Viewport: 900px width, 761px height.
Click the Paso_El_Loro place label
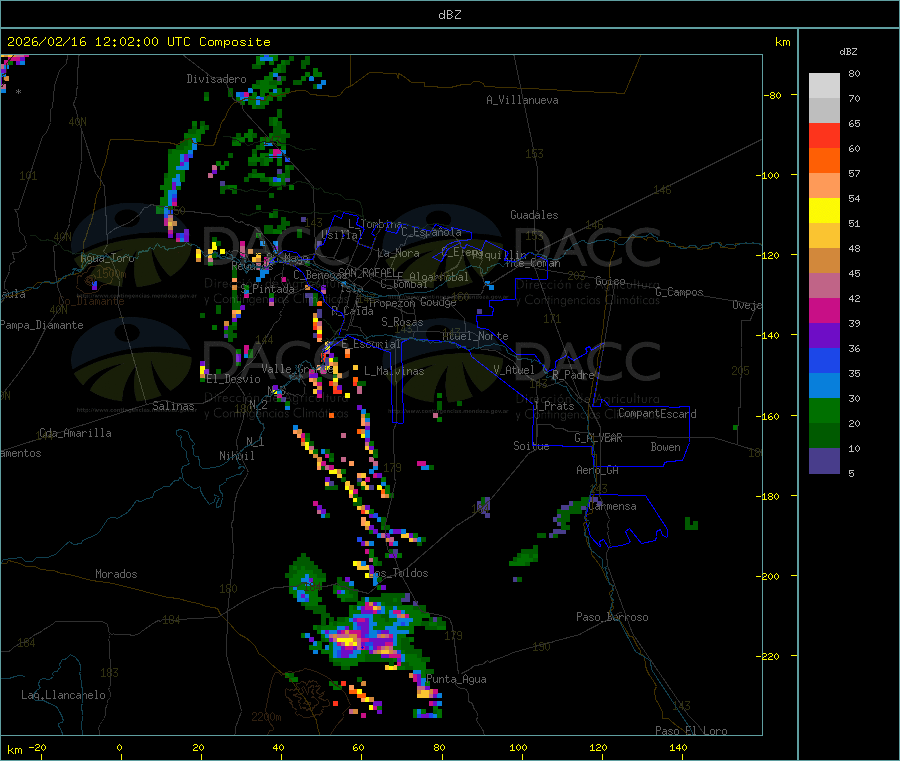tap(691, 731)
